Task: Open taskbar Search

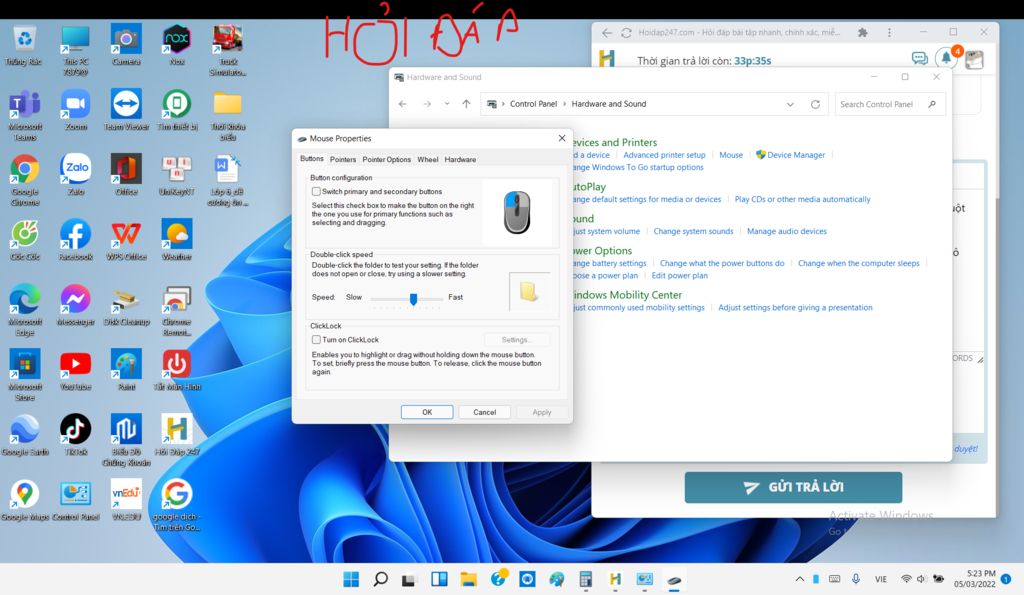Action: point(380,579)
